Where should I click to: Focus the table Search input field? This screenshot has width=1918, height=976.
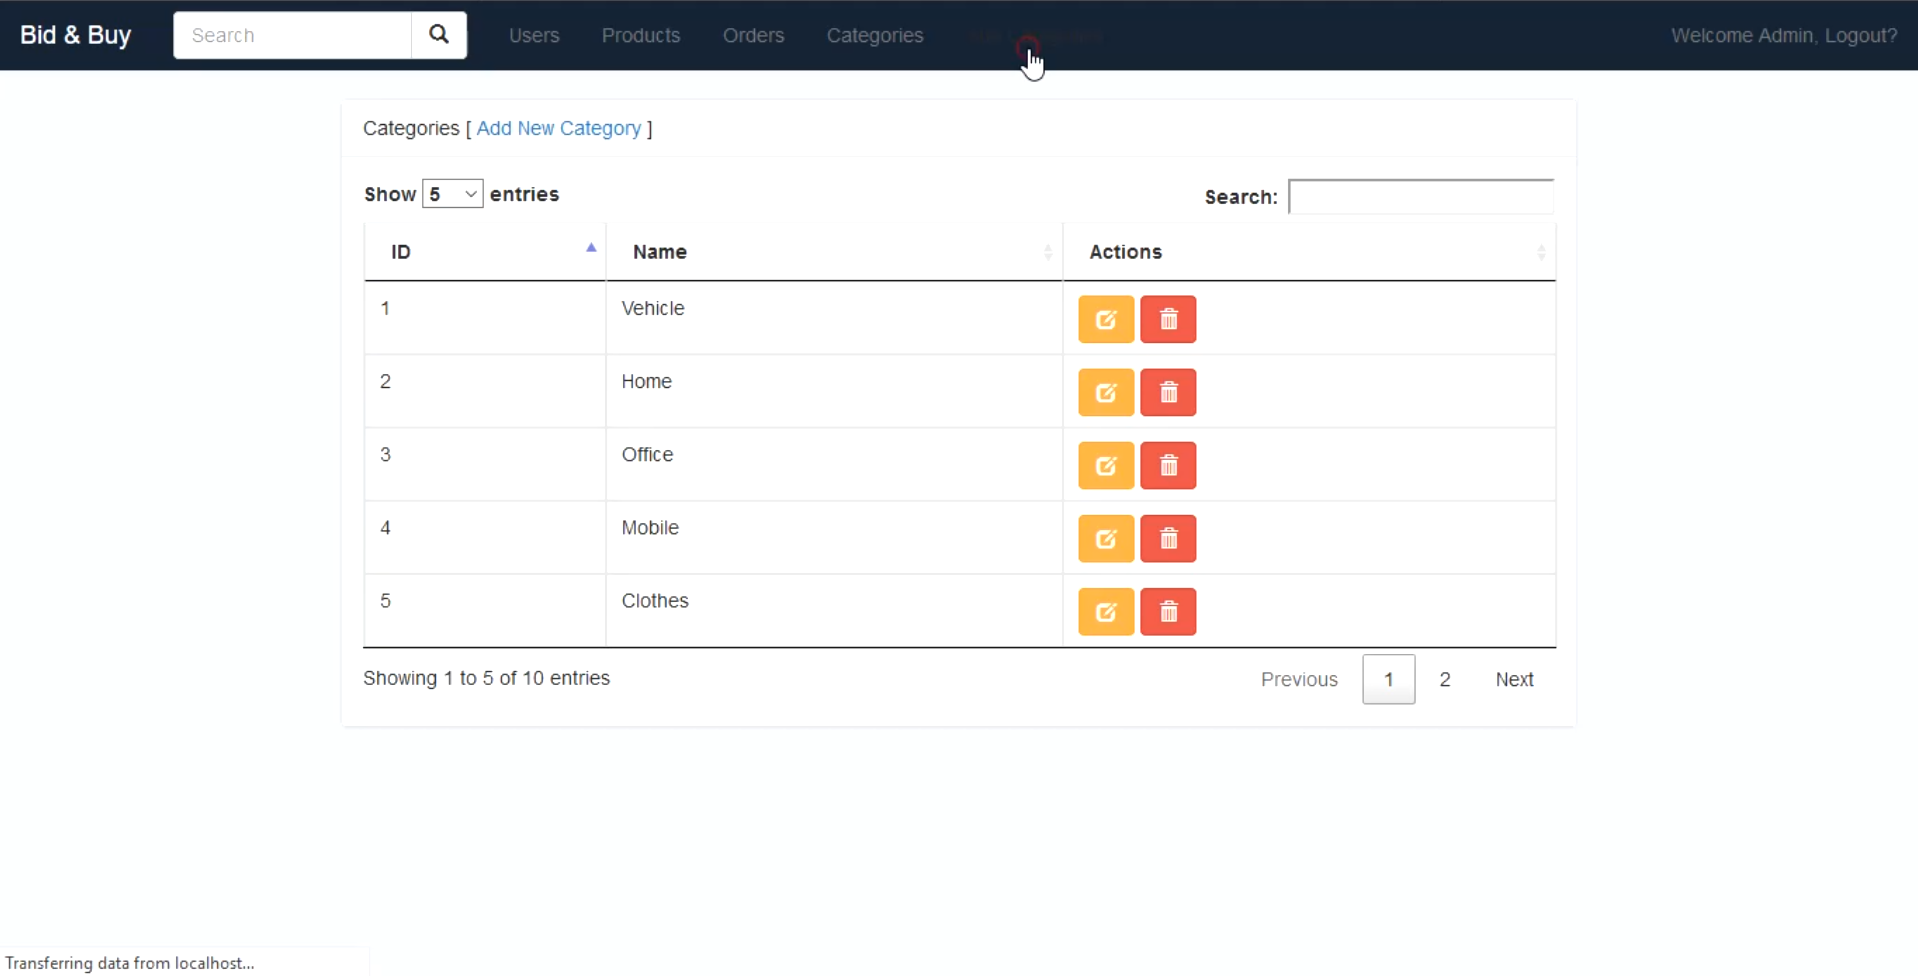[1420, 197]
